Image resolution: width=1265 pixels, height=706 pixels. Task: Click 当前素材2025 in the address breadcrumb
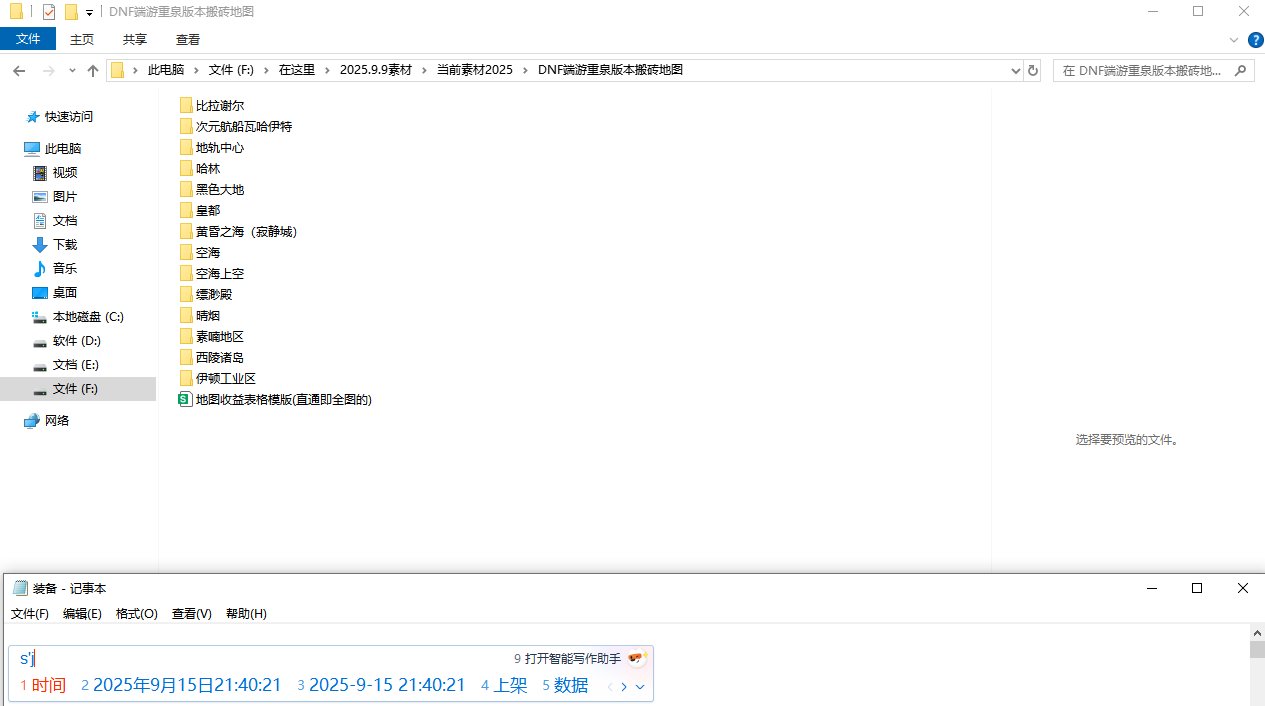474,70
